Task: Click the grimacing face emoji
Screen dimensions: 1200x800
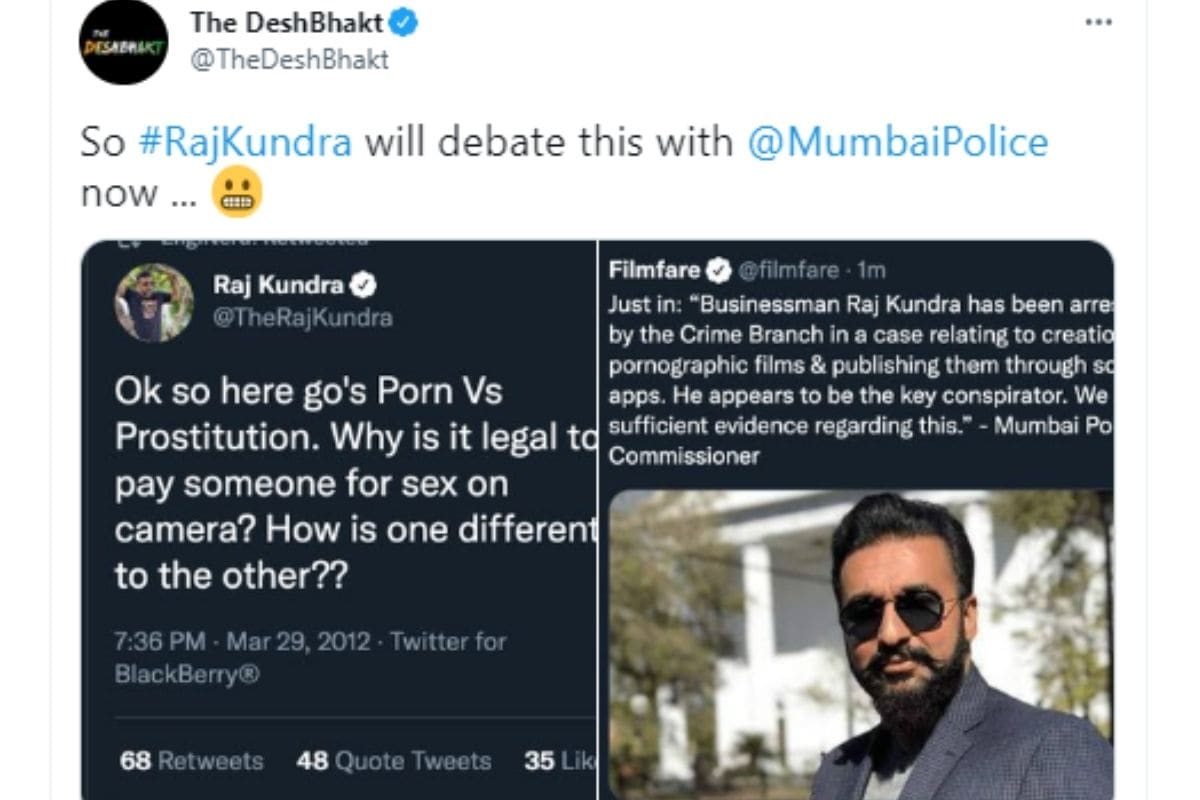Action: [238, 192]
